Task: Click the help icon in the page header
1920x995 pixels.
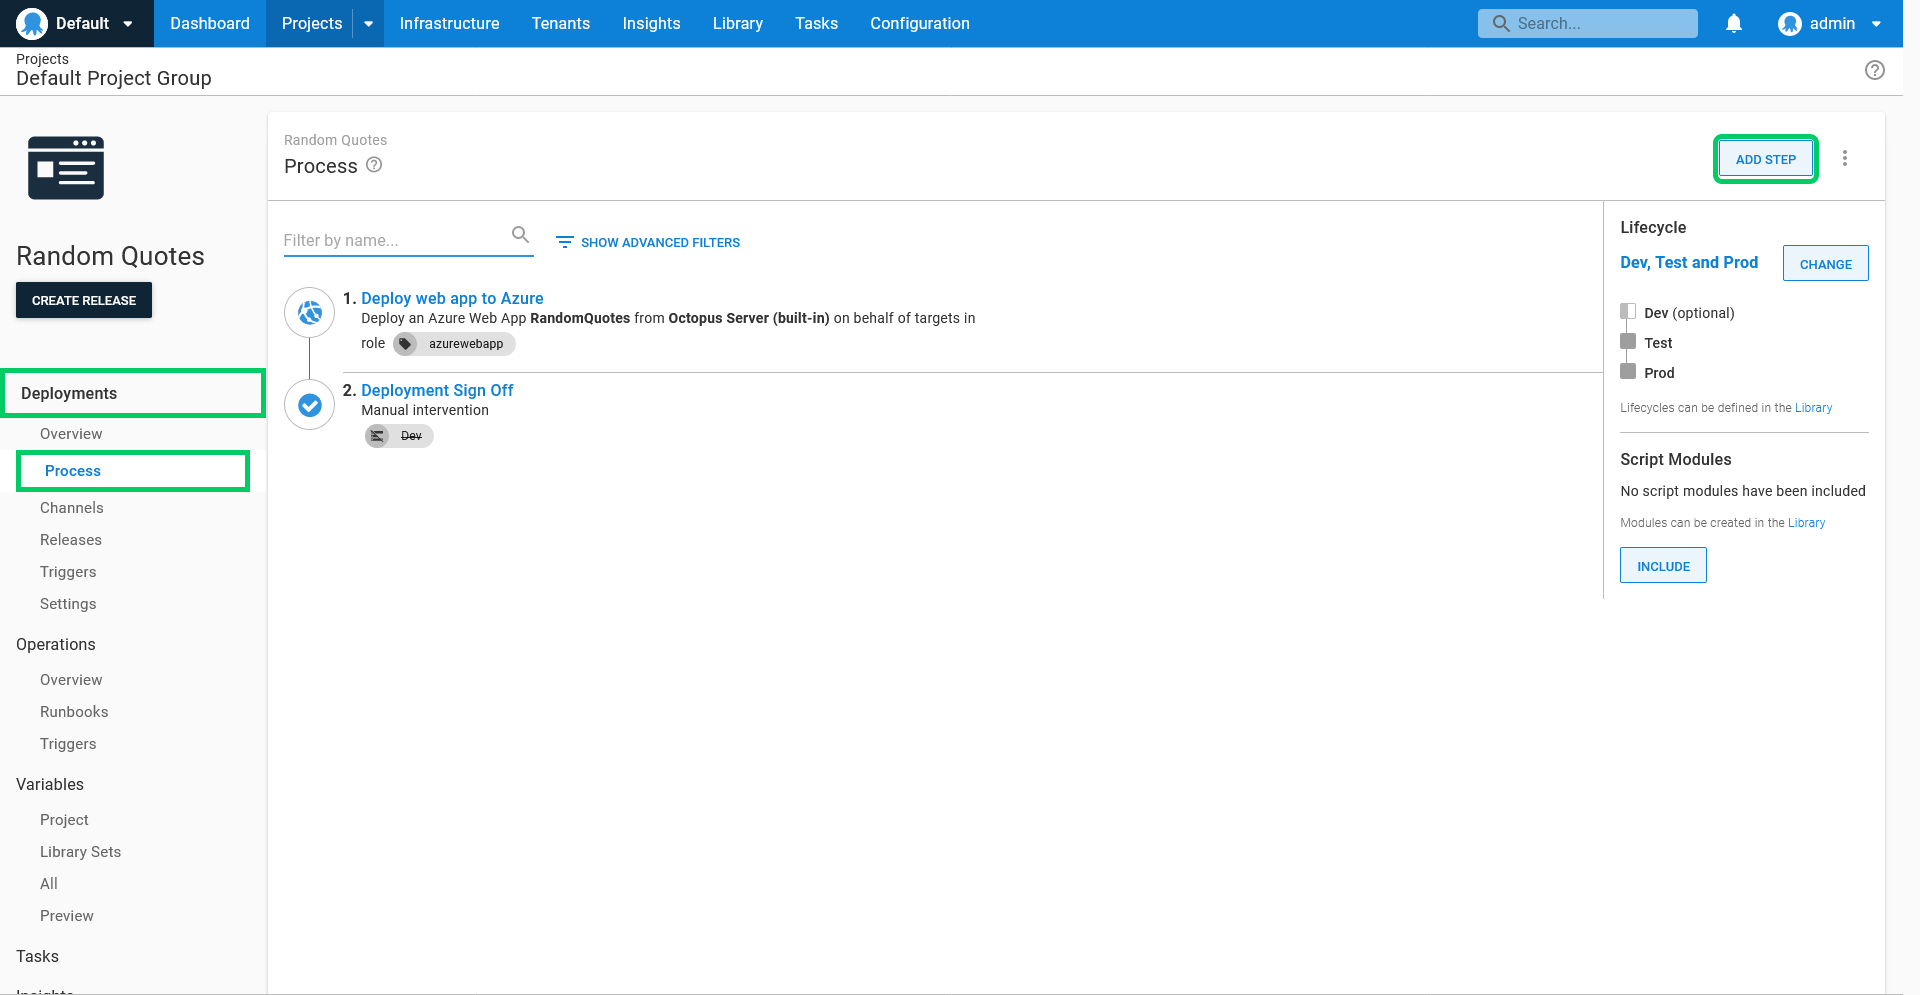Action: pos(1875,70)
